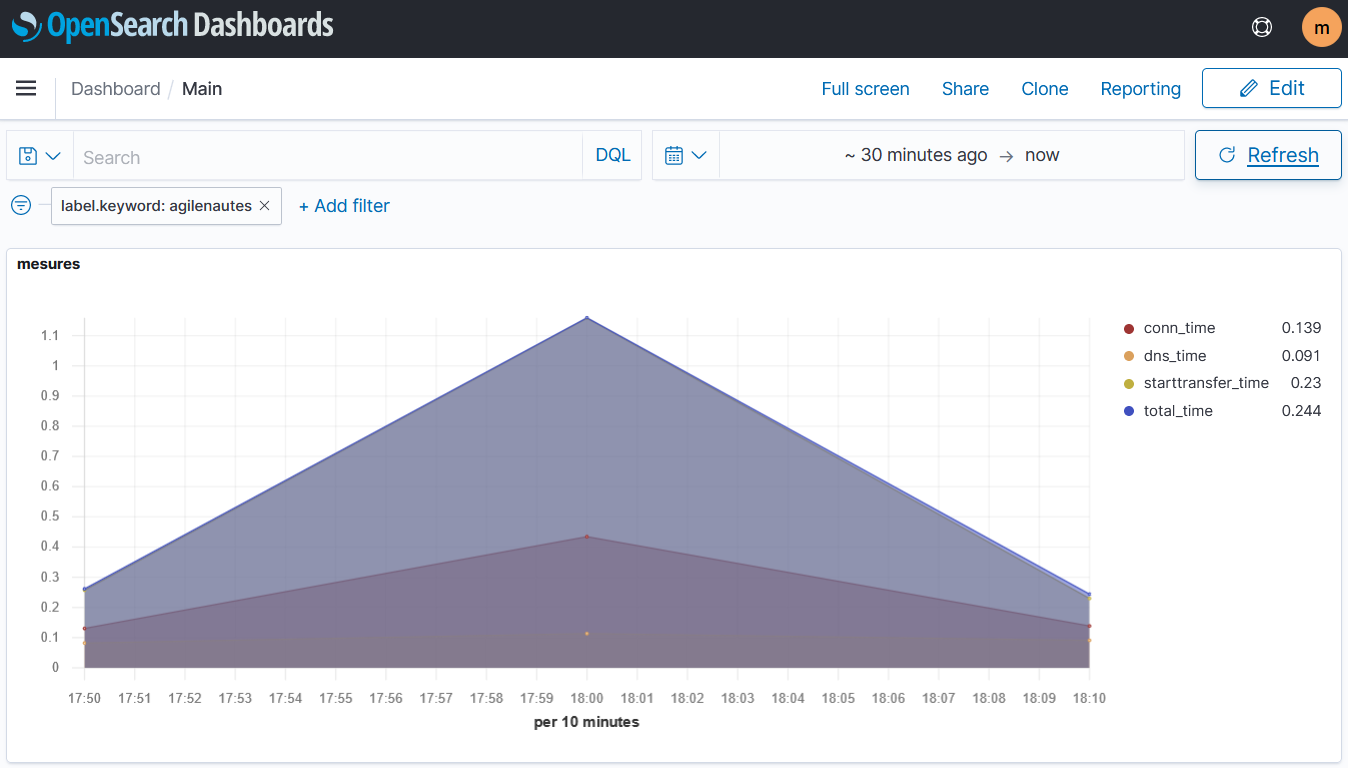Open the Share menu
The image size is (1348, 768).
[x=965, y=89]
